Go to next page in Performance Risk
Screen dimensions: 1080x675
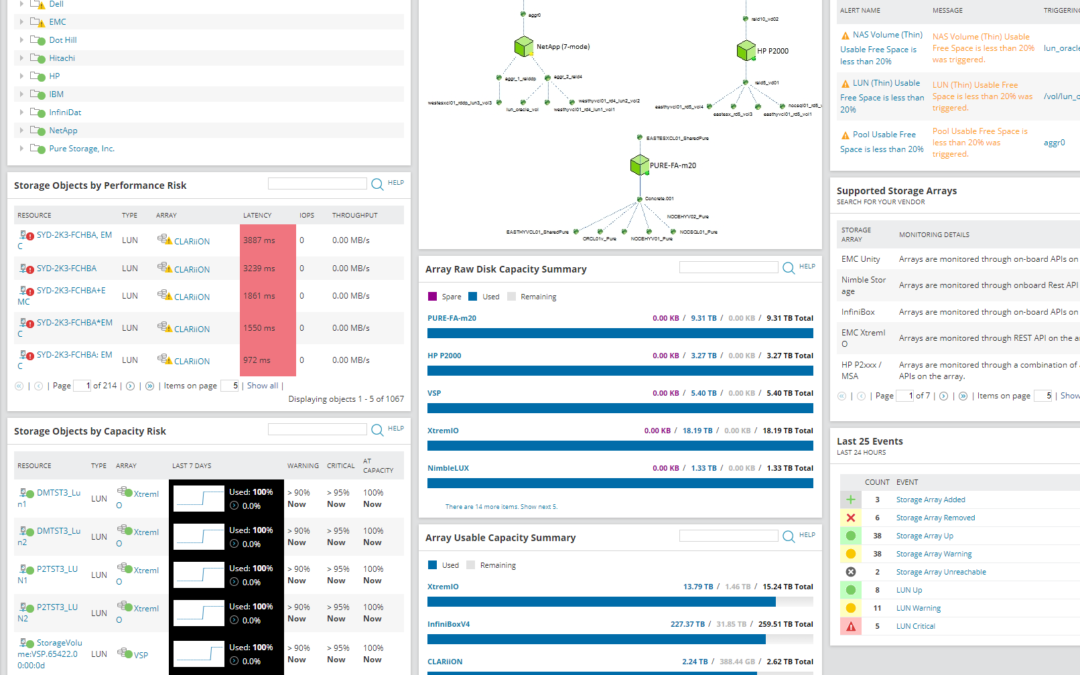click(130, 386)
